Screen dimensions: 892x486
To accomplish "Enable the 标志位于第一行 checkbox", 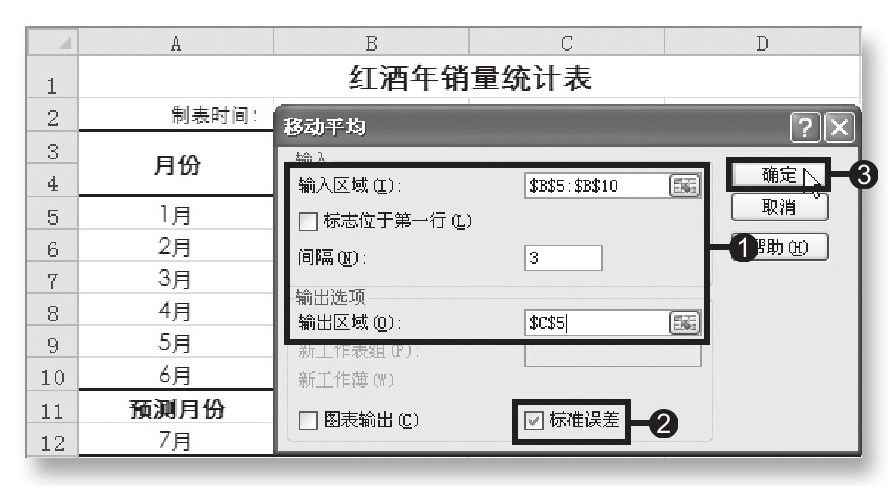I will [x=308, y=221].
